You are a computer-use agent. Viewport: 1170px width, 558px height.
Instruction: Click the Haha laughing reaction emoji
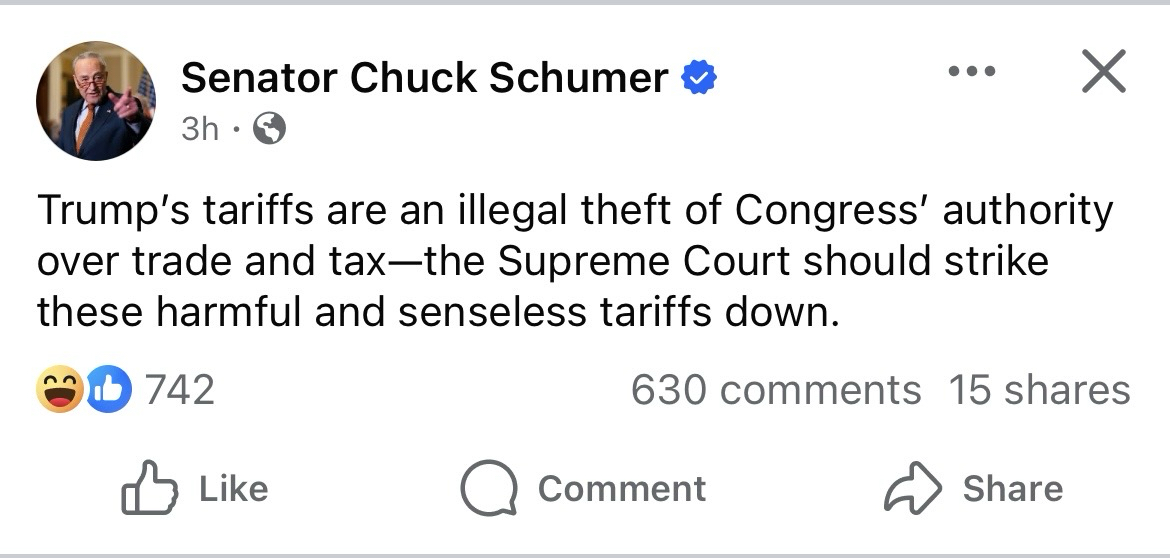(x=60, y=390)
